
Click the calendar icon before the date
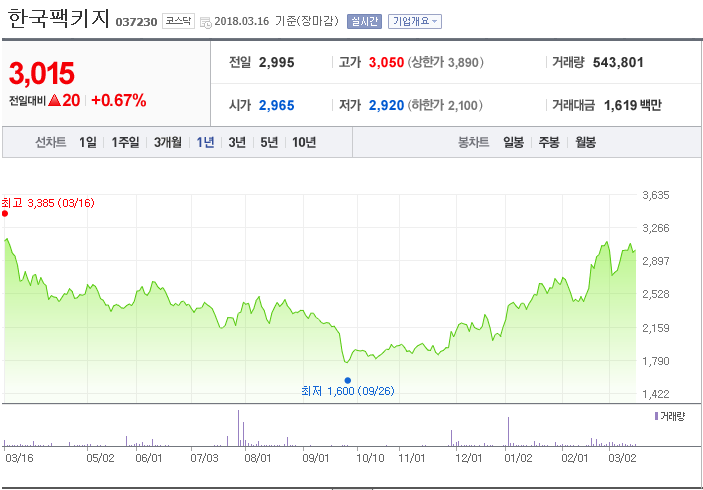[205, 22]
